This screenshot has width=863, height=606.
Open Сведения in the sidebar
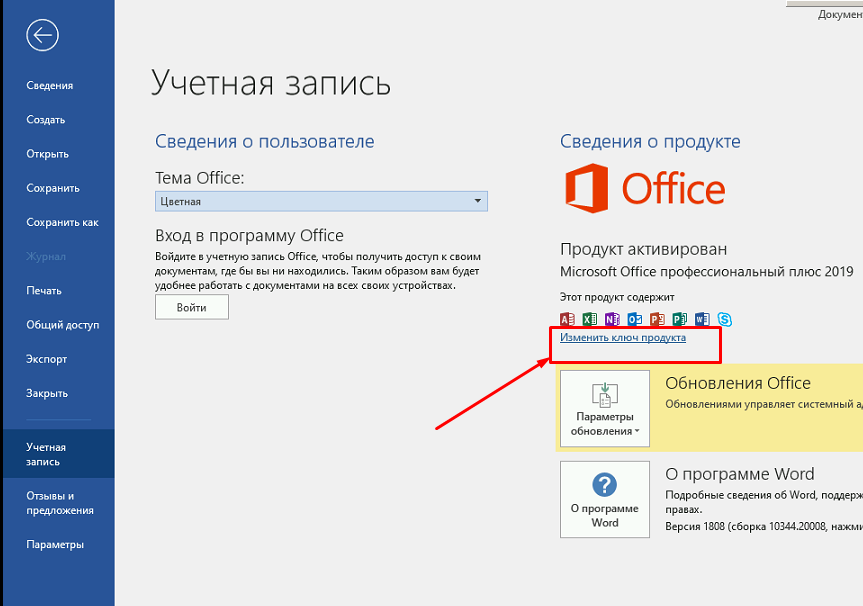50,85
